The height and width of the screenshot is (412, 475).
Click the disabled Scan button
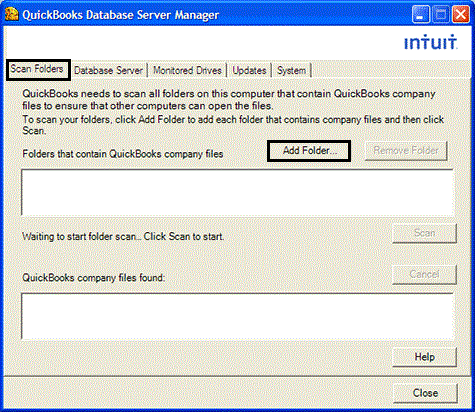[x=424, y=233]
